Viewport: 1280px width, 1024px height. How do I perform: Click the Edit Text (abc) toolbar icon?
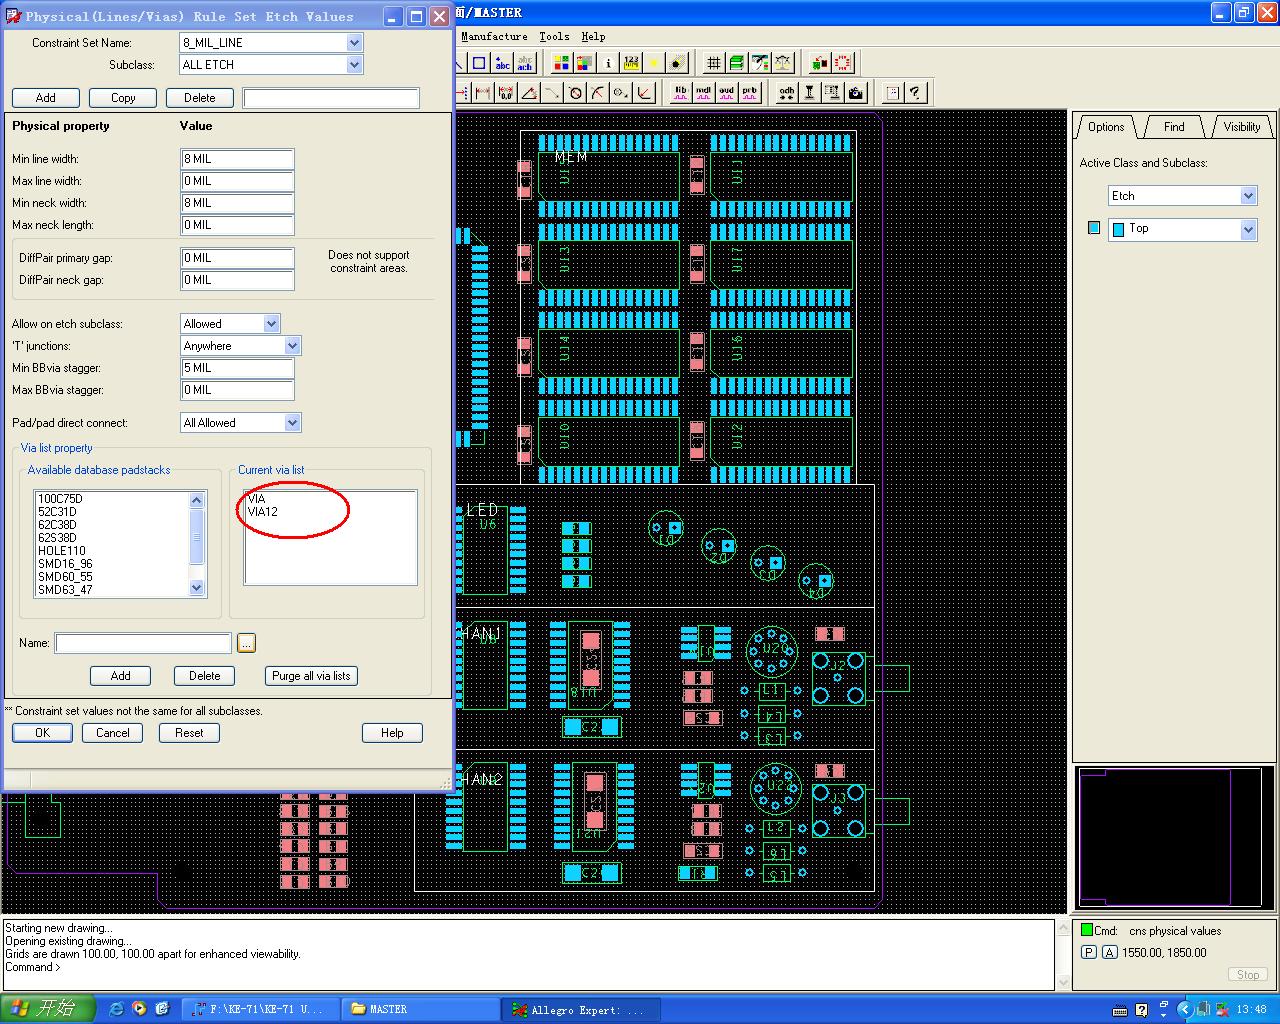525,63
